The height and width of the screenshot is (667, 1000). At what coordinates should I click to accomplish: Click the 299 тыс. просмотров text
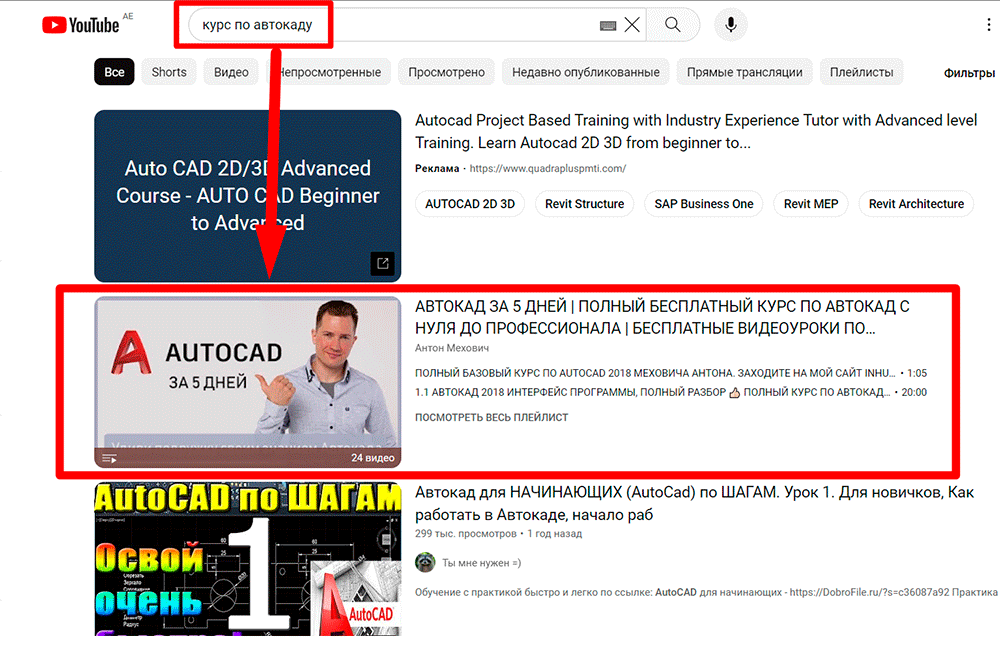point(466,534)
